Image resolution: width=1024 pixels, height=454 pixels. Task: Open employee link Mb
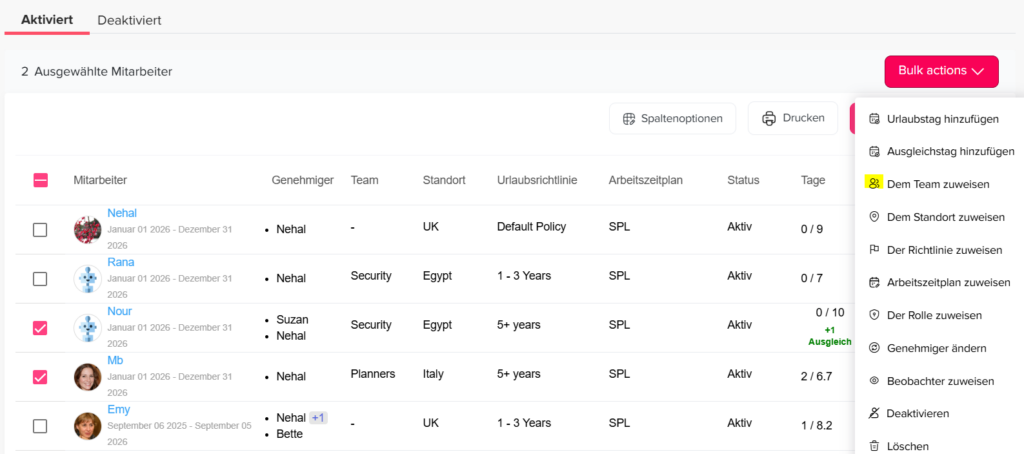(116, 361)
